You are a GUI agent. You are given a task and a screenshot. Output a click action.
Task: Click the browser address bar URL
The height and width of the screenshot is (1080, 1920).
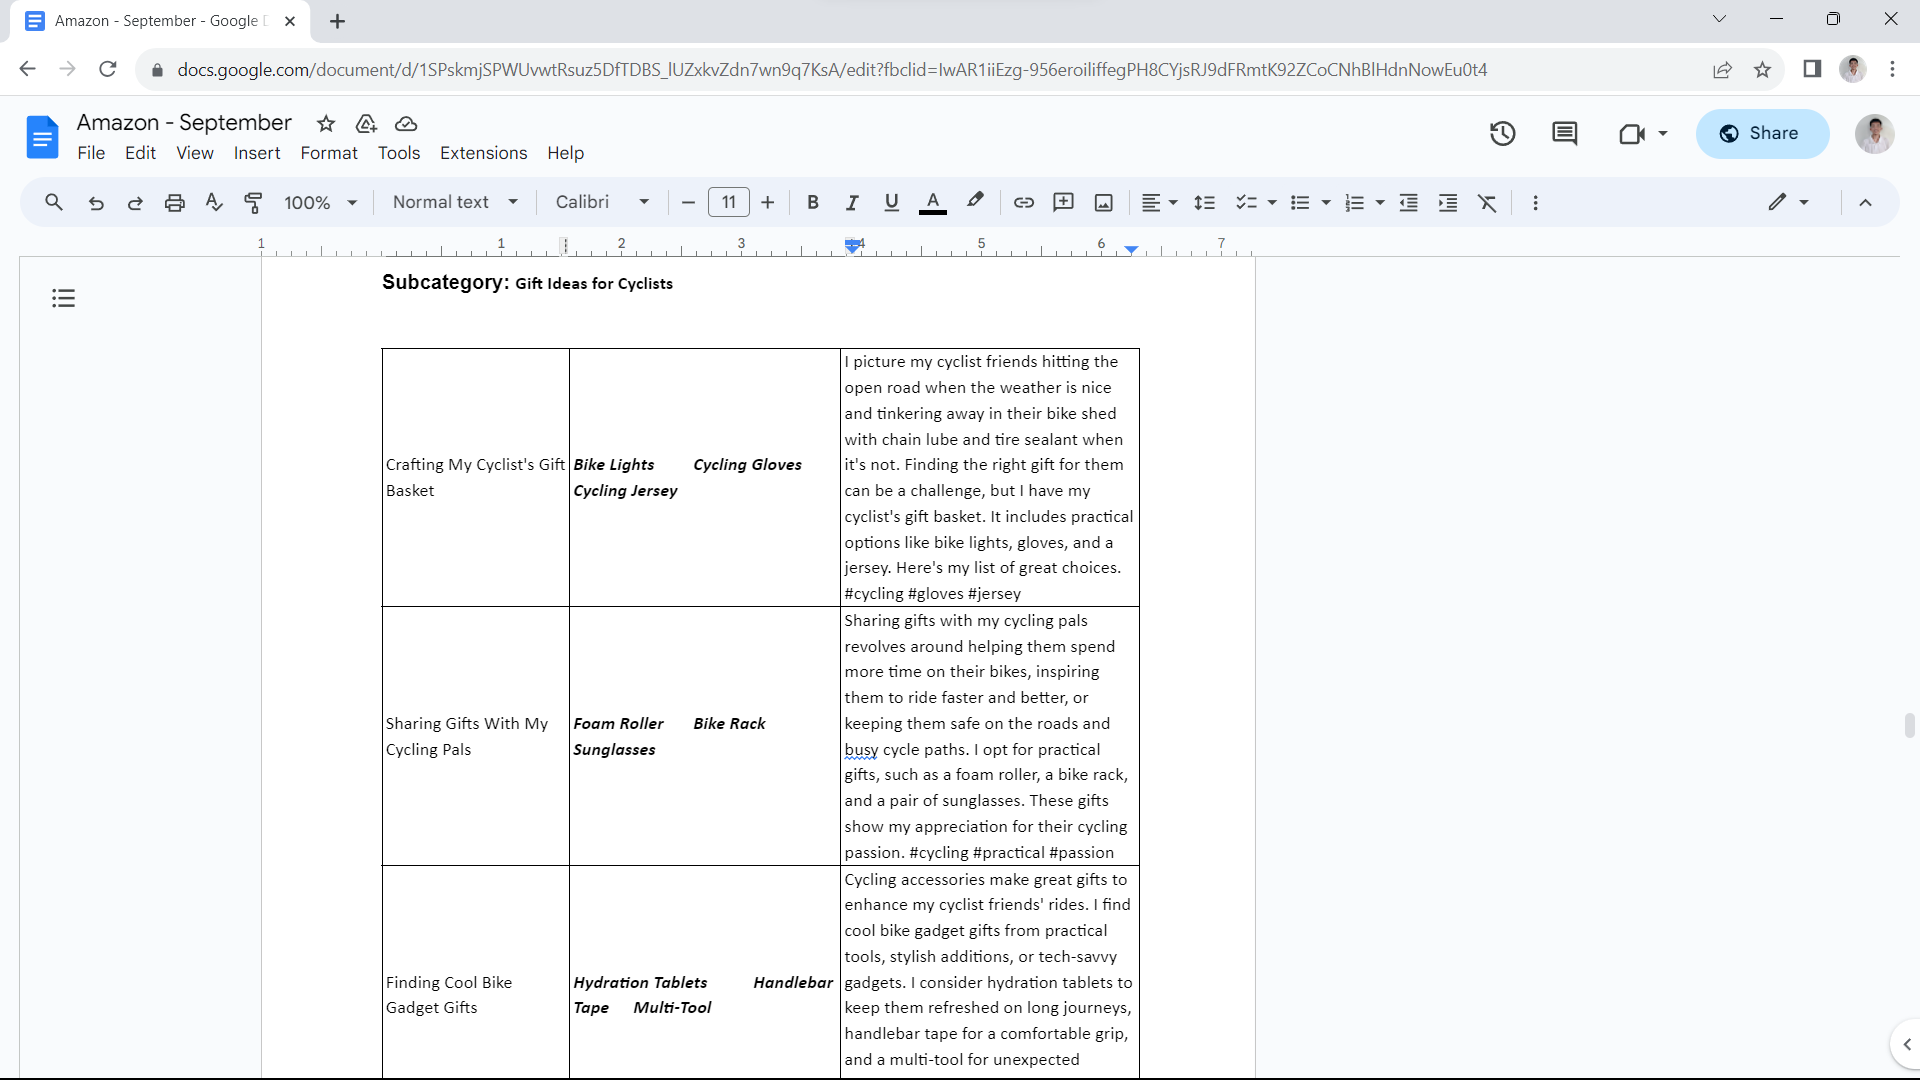pos(832,69)
